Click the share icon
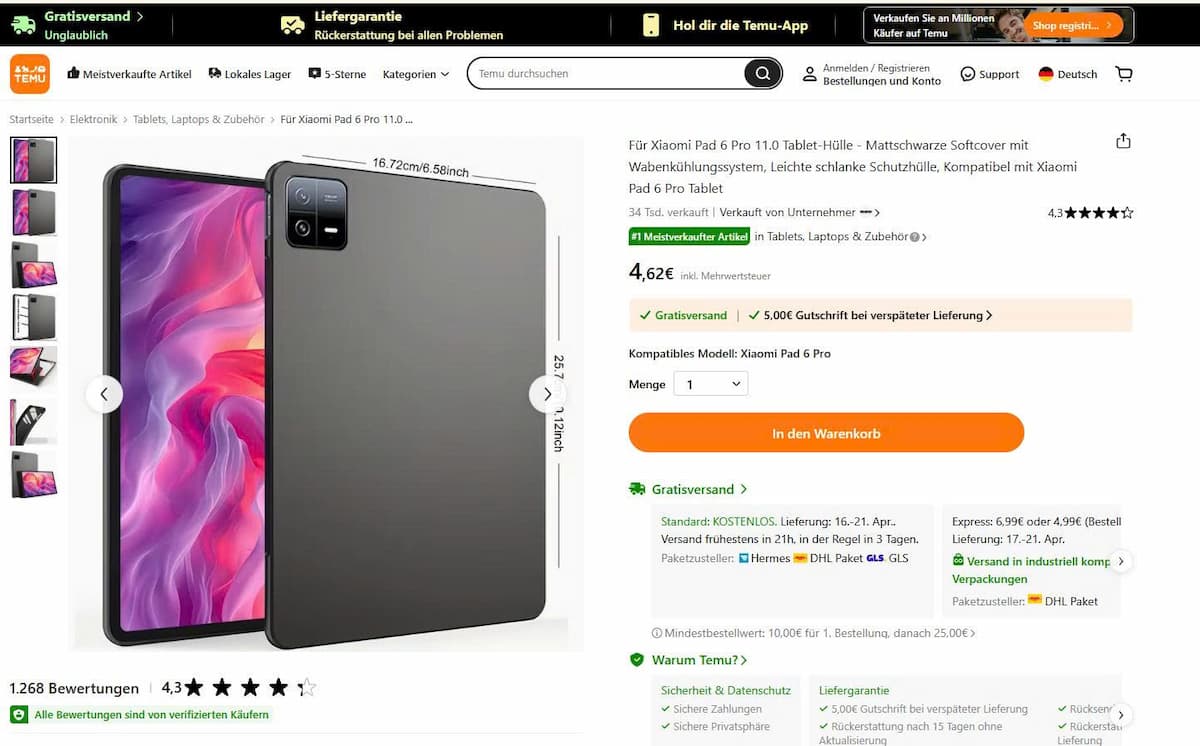The image size is (1200, 746). 1123,141
